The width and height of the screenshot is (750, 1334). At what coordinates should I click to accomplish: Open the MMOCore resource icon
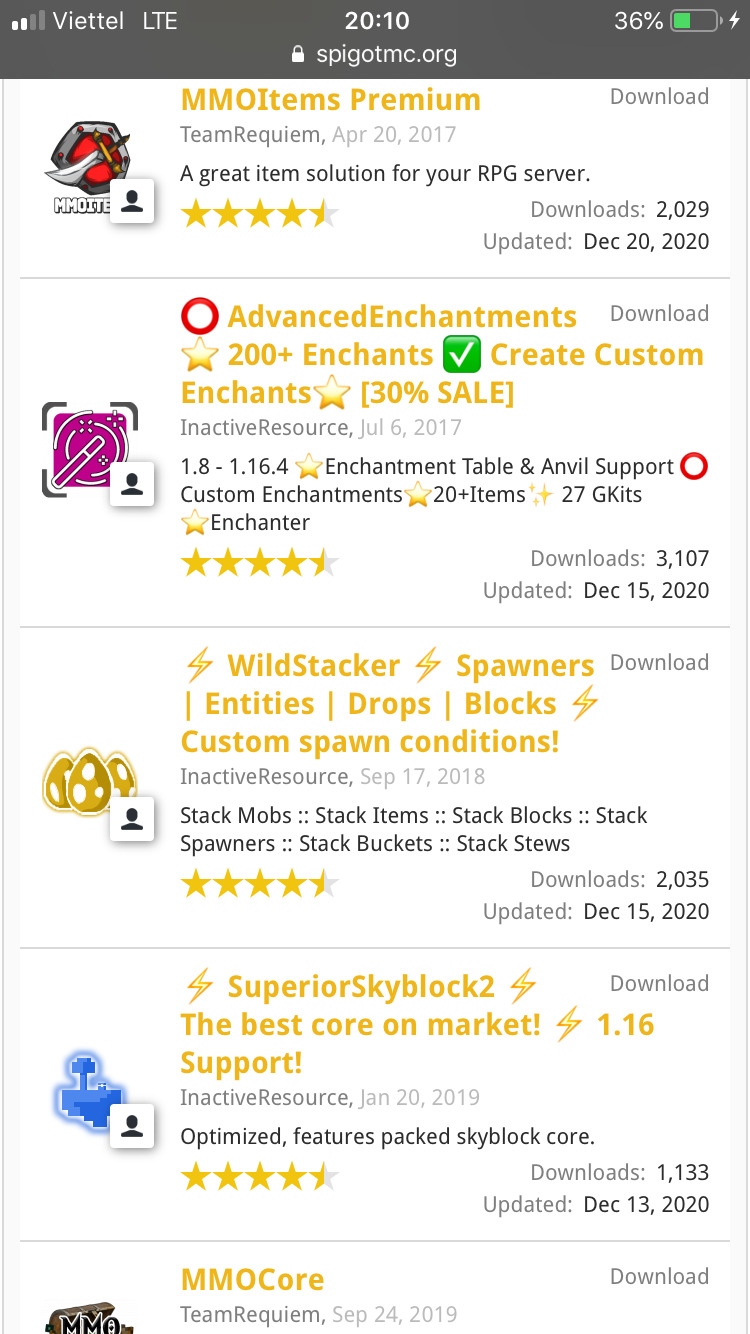(88, 1316)
